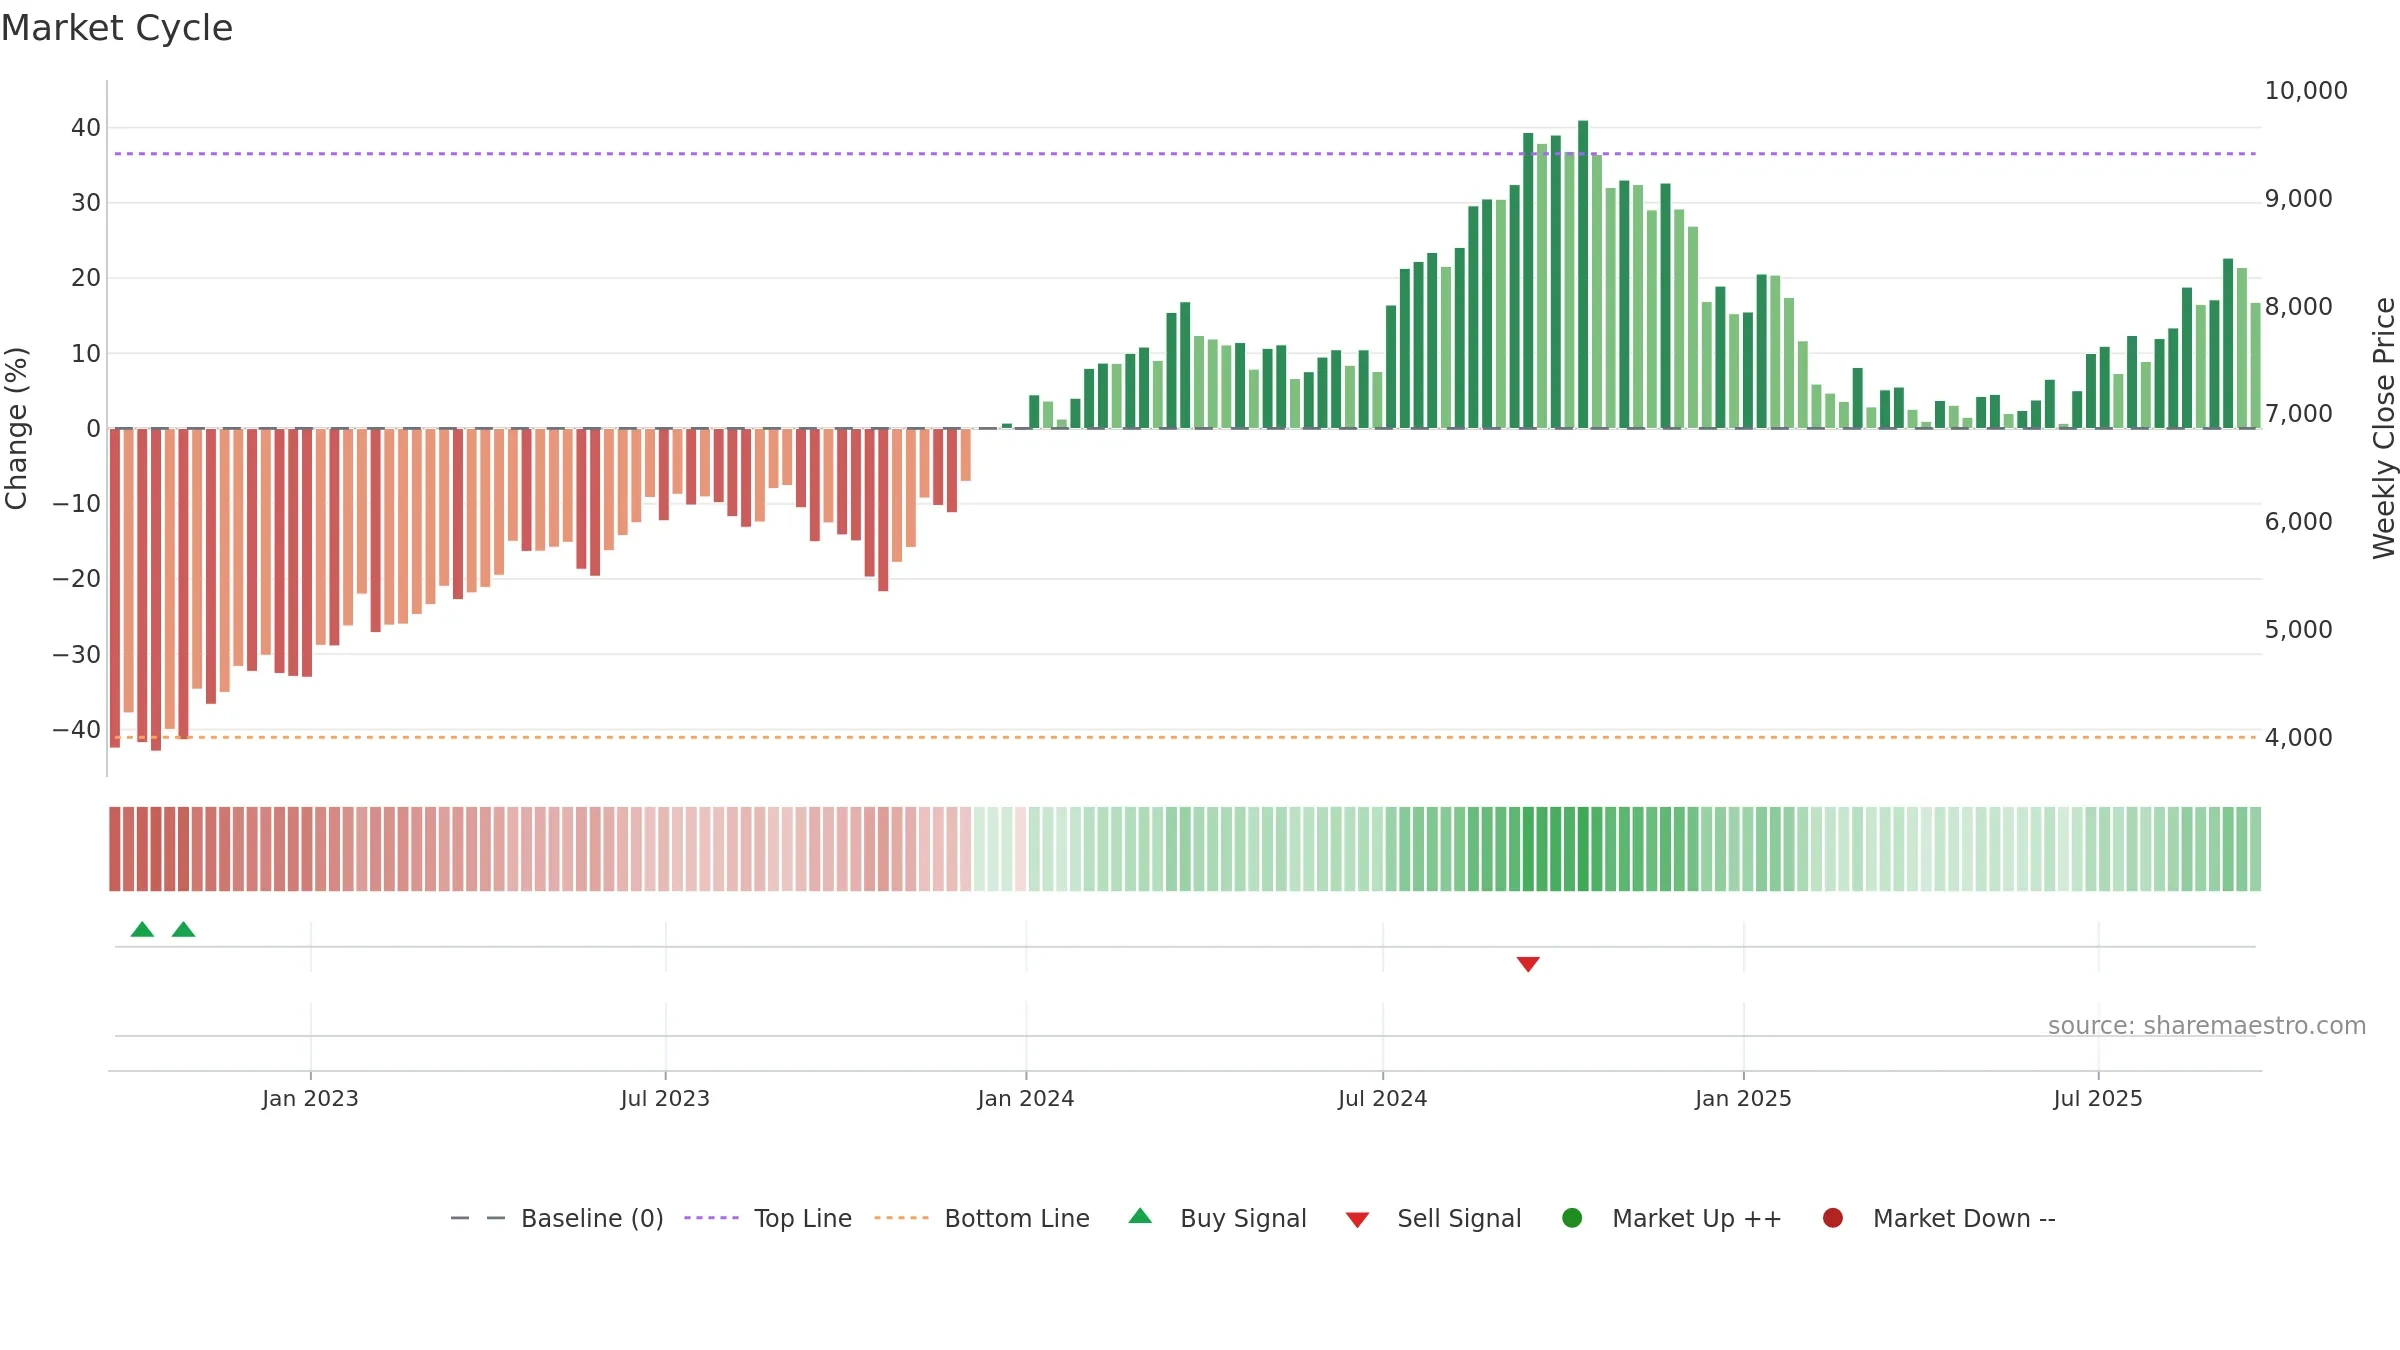The height and width of the screenshot is (1350, 2400).
Task: Click the 40 percent axis label
Action: [86, 128]
